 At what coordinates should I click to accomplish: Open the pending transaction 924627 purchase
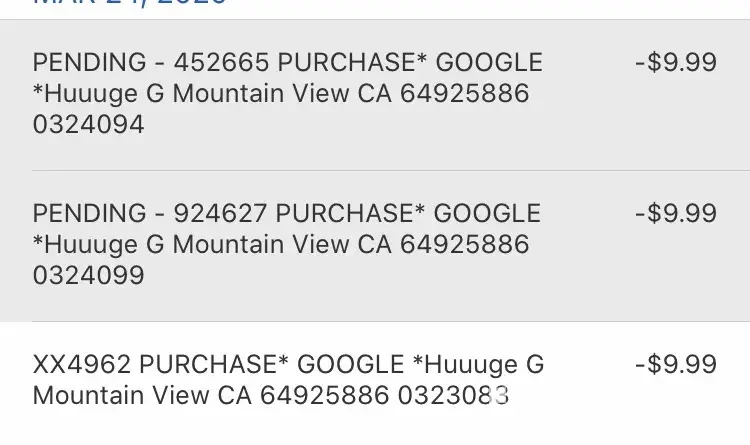tap(288, 245)
